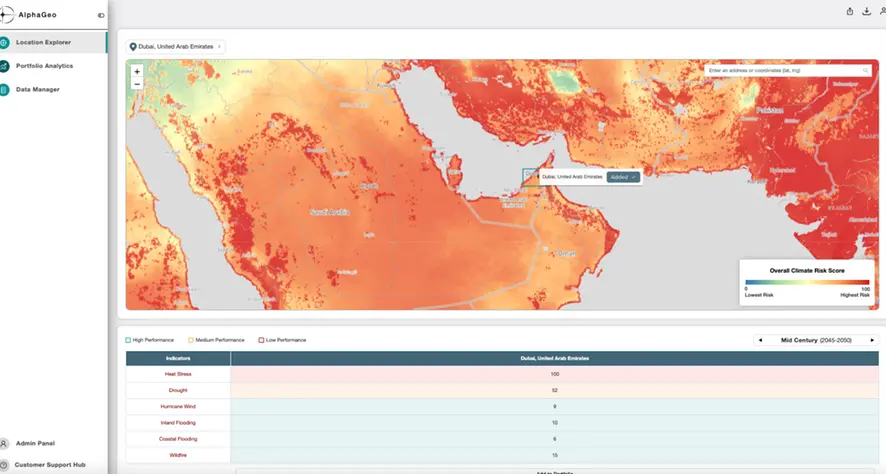
Task: Click the Data Manager icon
Action: 4,90
